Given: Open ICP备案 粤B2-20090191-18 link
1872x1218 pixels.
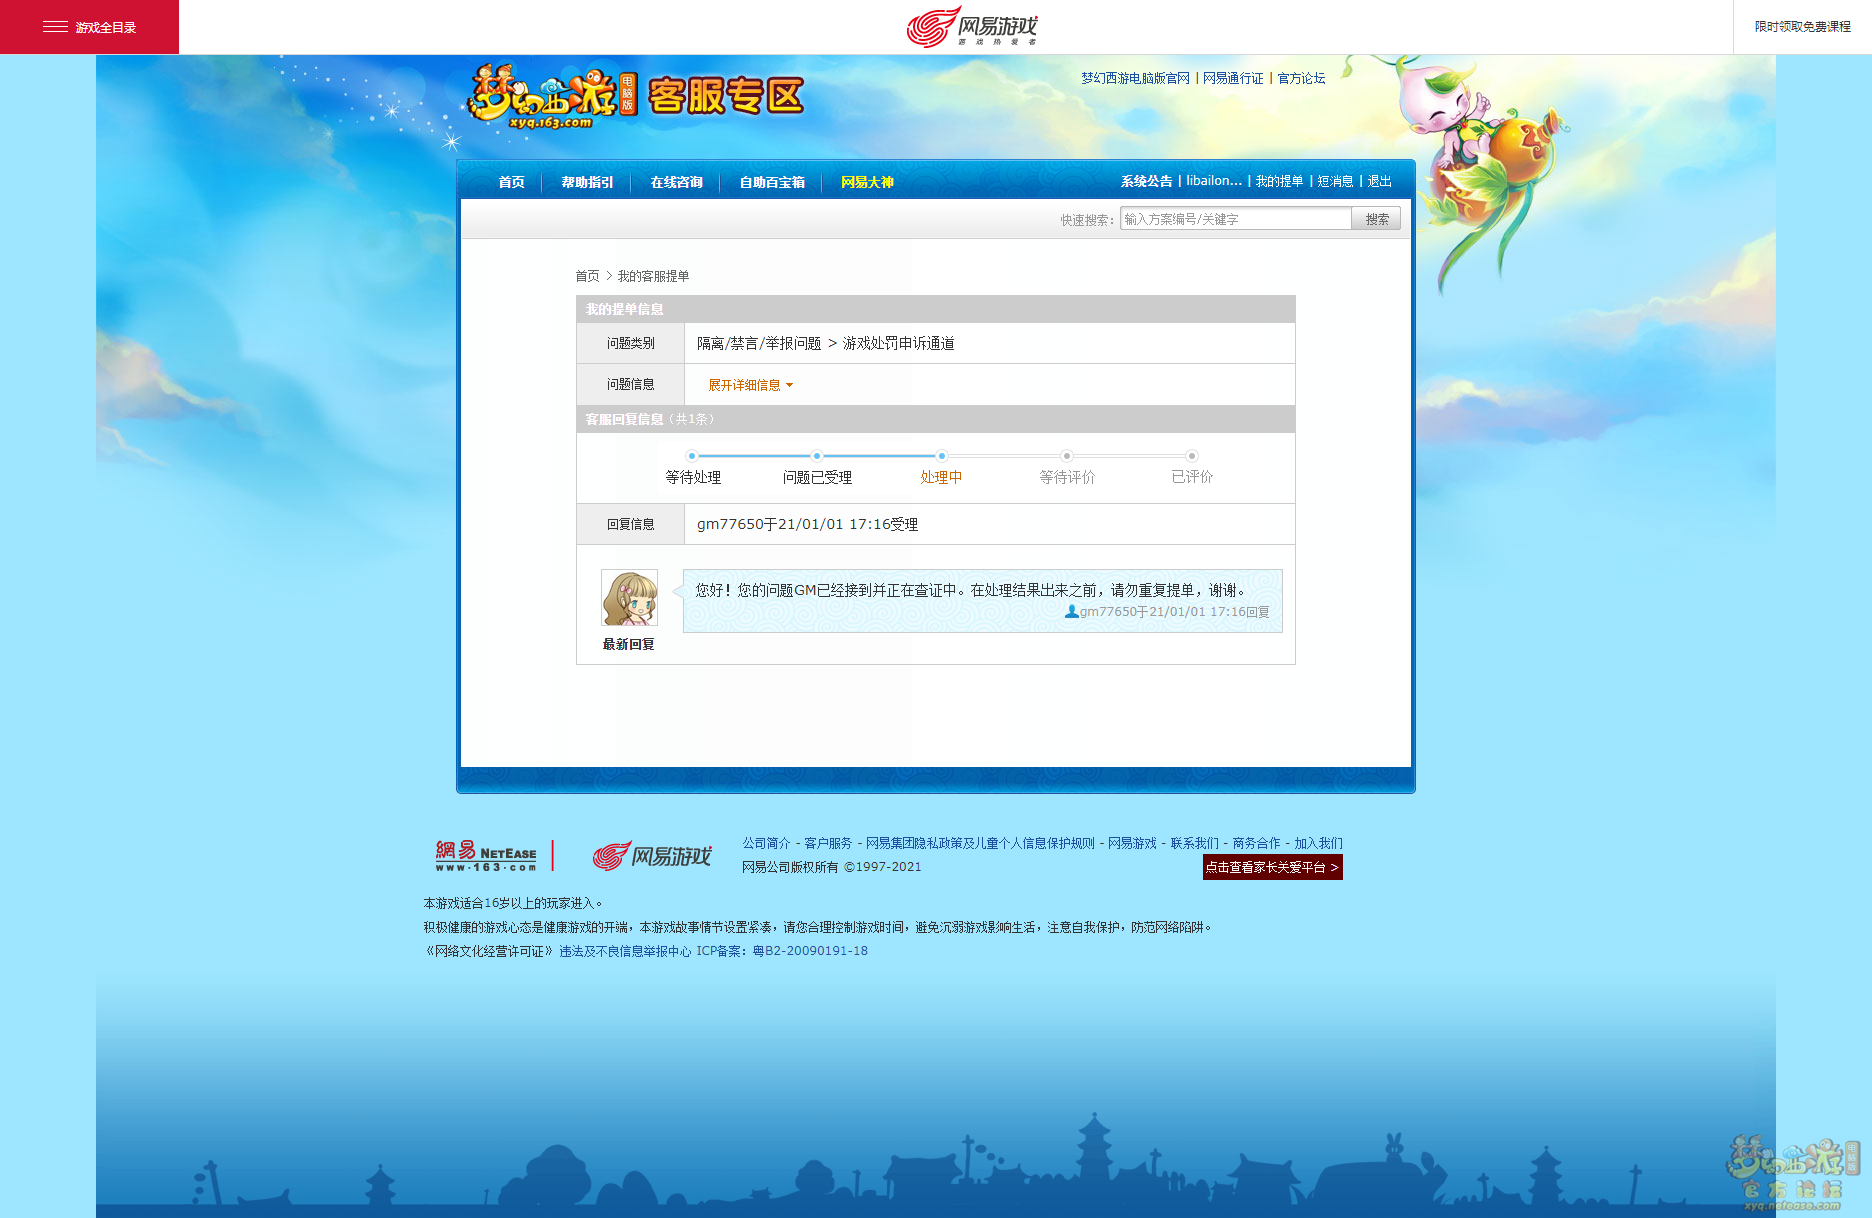Looking at the screenshot, I should [782, 951].
